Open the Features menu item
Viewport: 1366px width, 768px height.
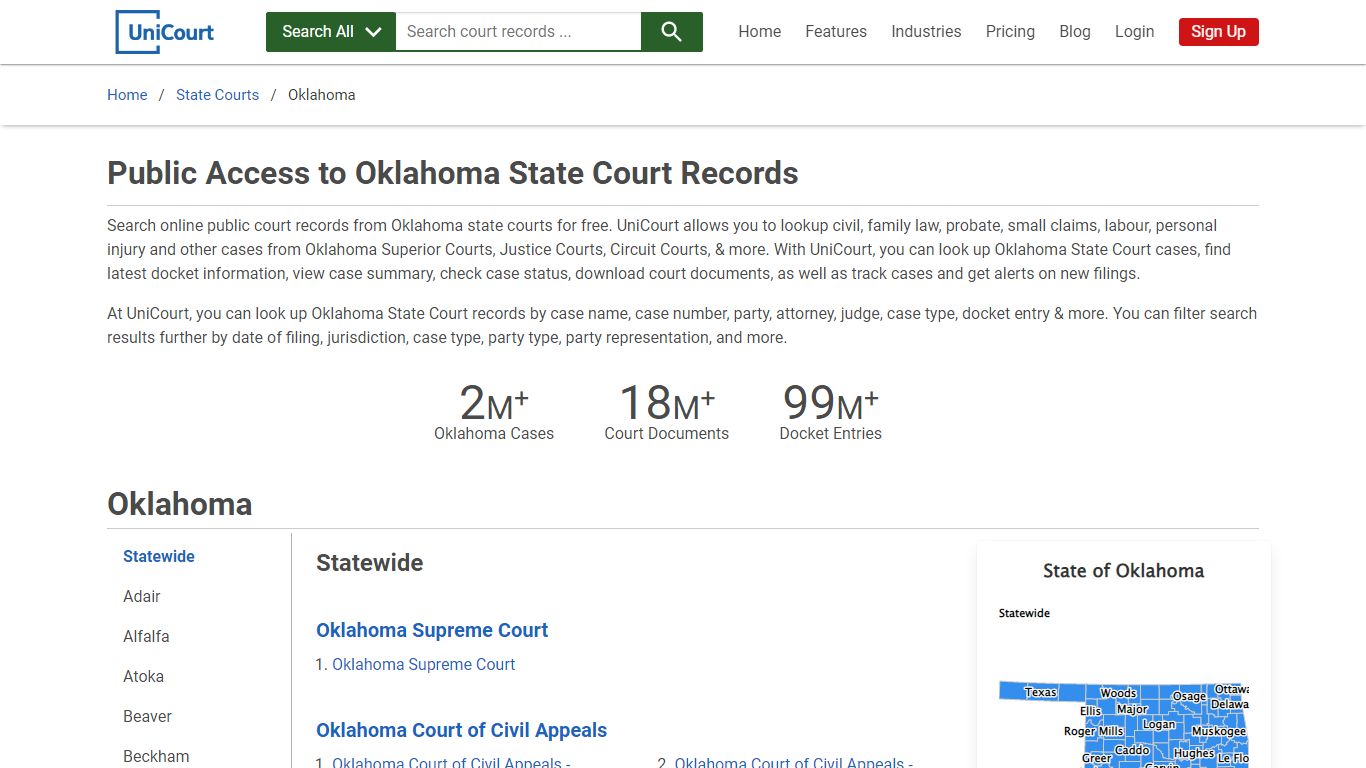pos(836,32)
